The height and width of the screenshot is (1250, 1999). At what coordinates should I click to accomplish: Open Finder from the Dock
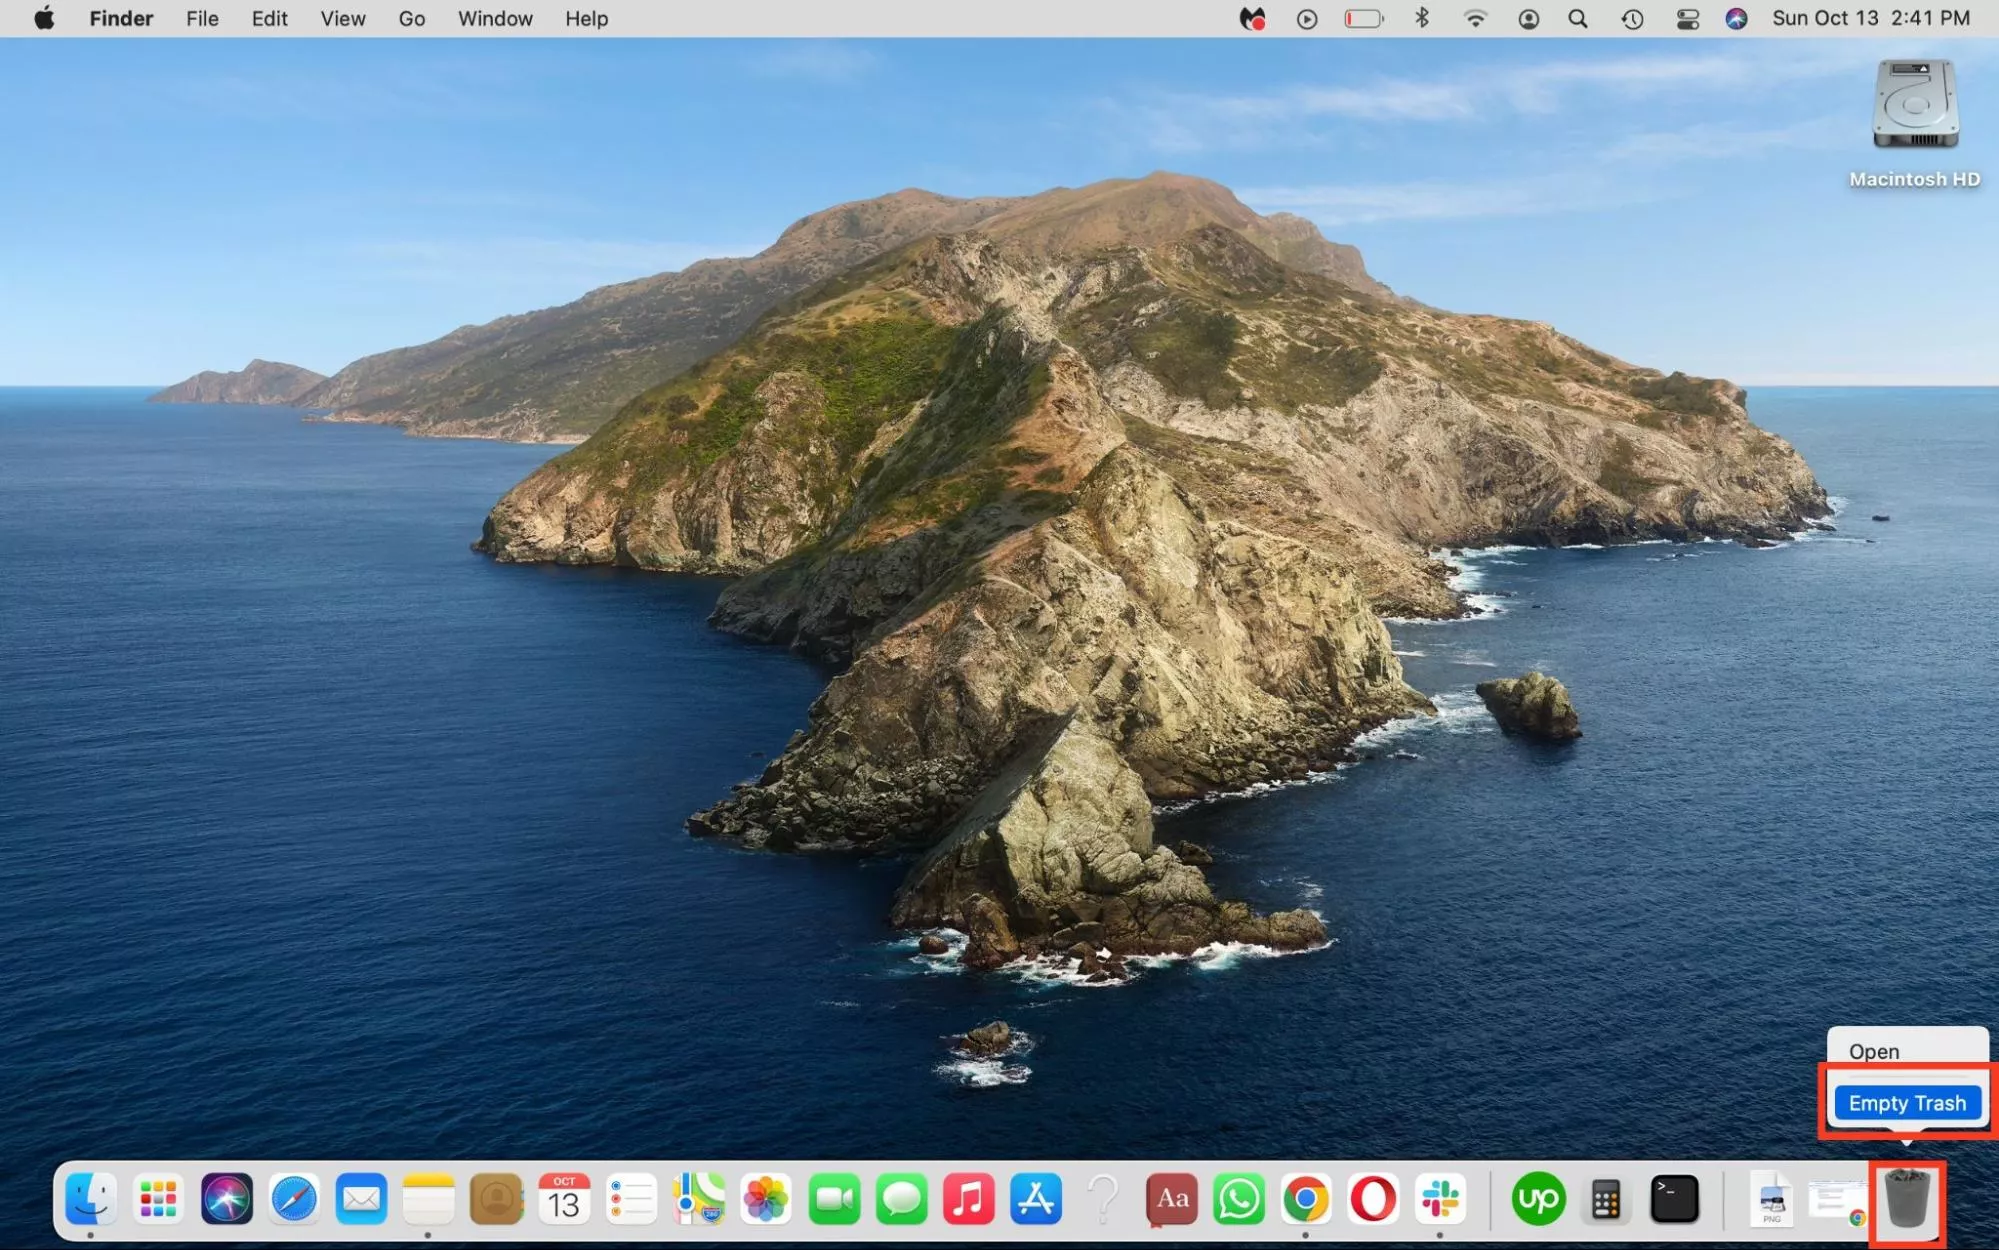(x=90, y=1198)
